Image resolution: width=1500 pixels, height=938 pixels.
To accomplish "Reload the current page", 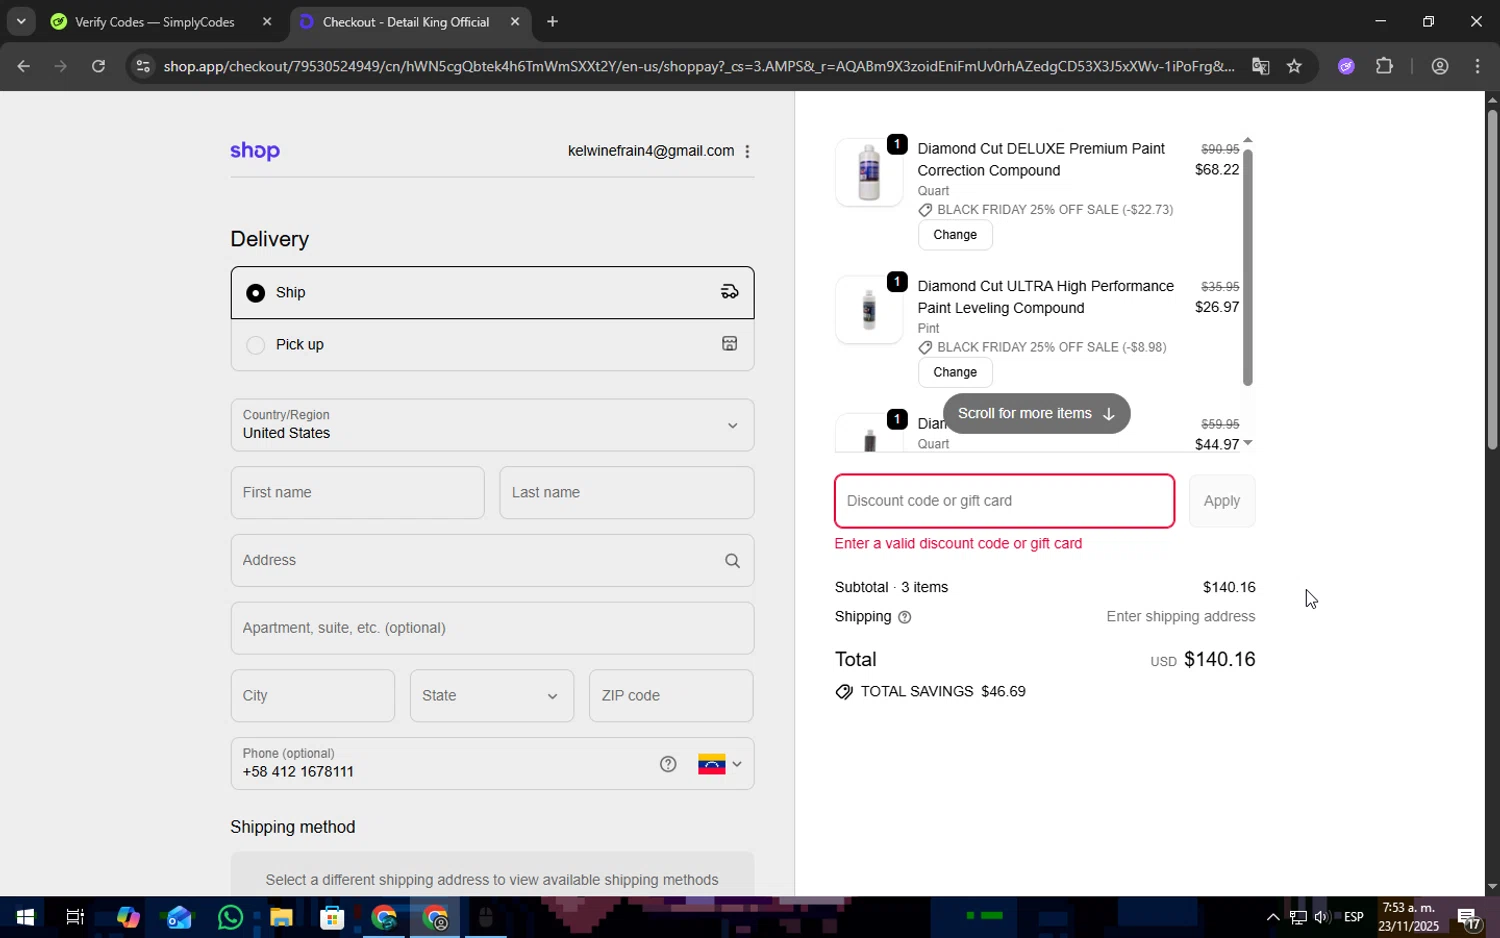I will (98, 67).
